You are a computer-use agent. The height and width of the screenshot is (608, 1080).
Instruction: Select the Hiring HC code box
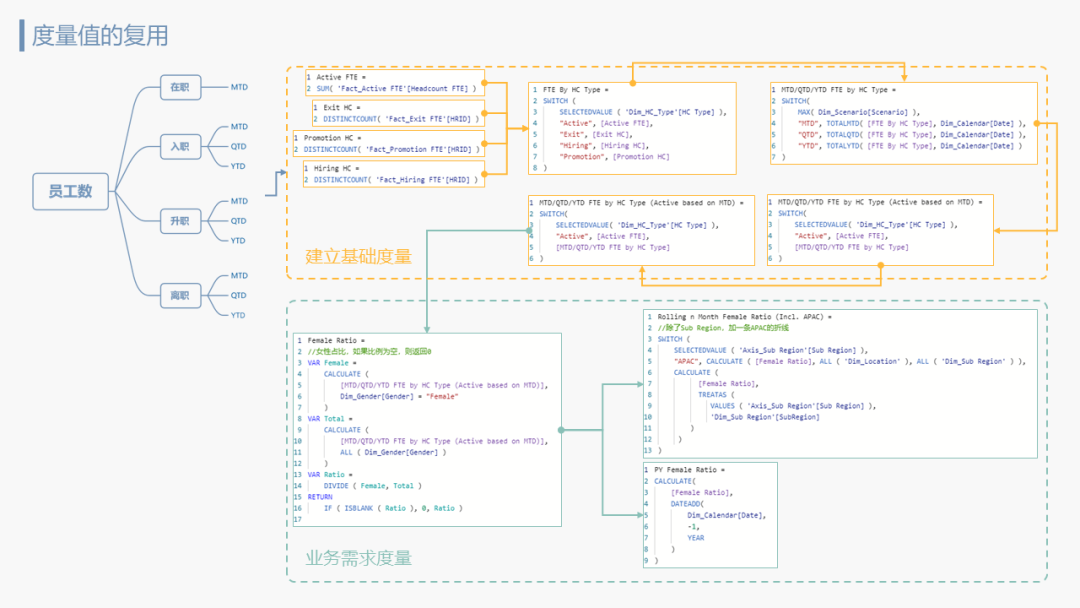393,174
